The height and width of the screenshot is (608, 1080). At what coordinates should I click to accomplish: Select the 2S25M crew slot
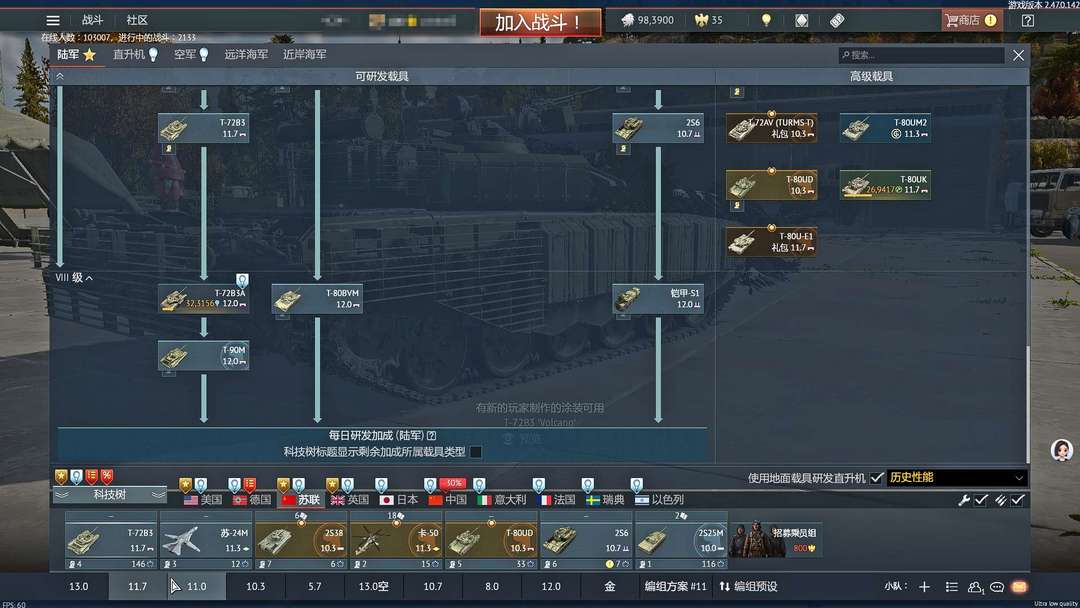(x=681, y=540)
